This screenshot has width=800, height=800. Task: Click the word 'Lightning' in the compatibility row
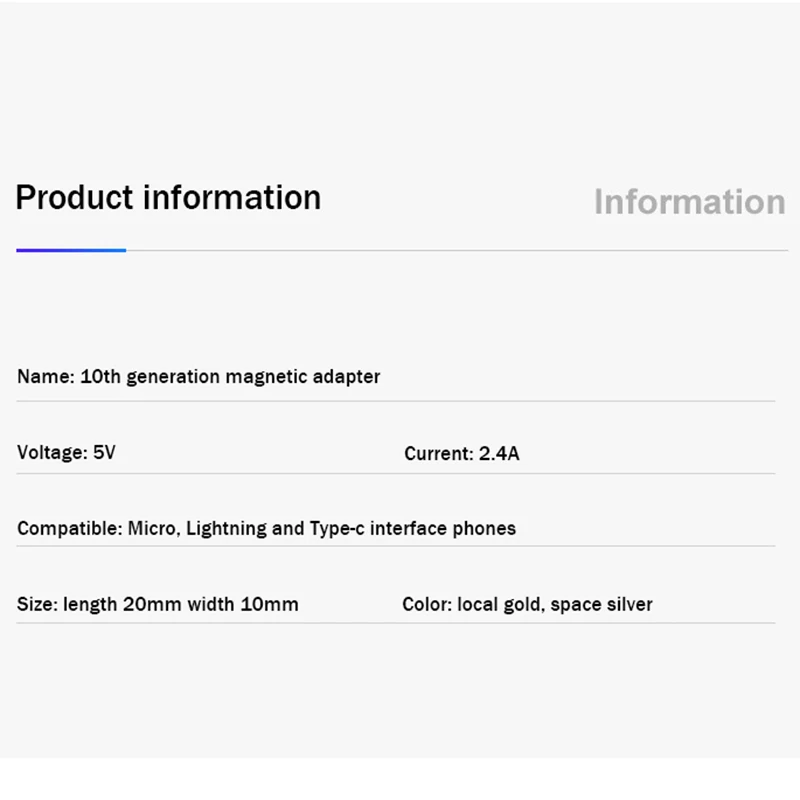pyautogui.click(x=226, y=529)
